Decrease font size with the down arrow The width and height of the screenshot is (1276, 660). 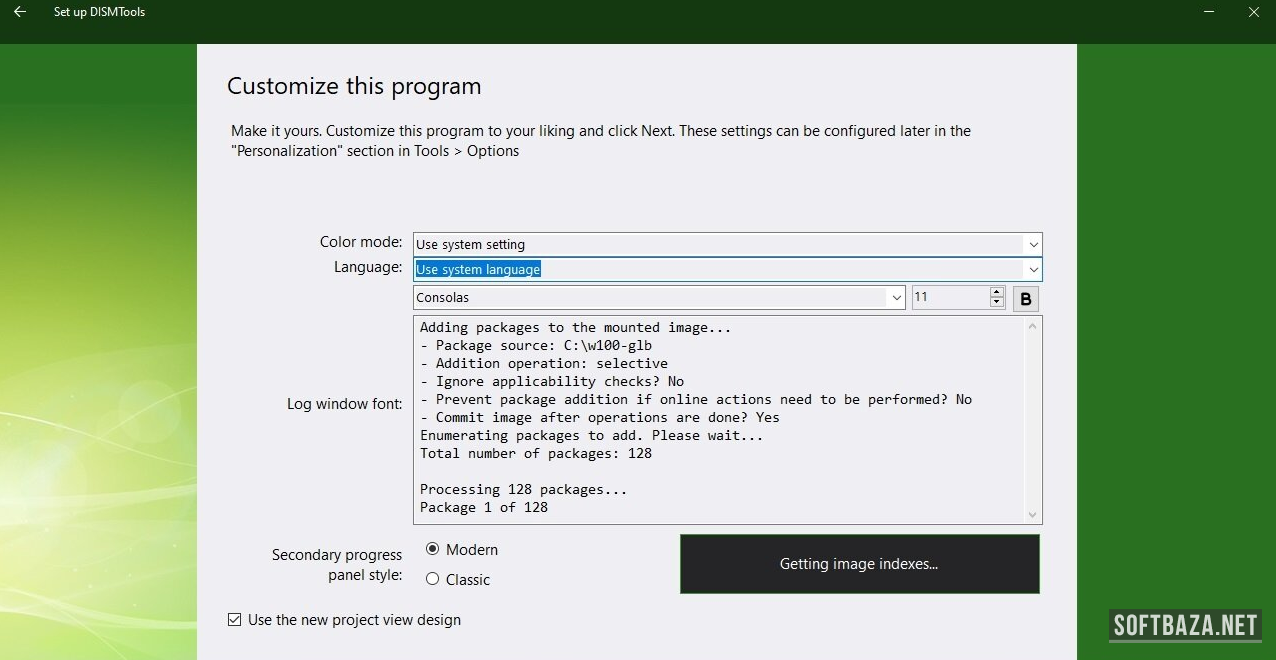996,302
